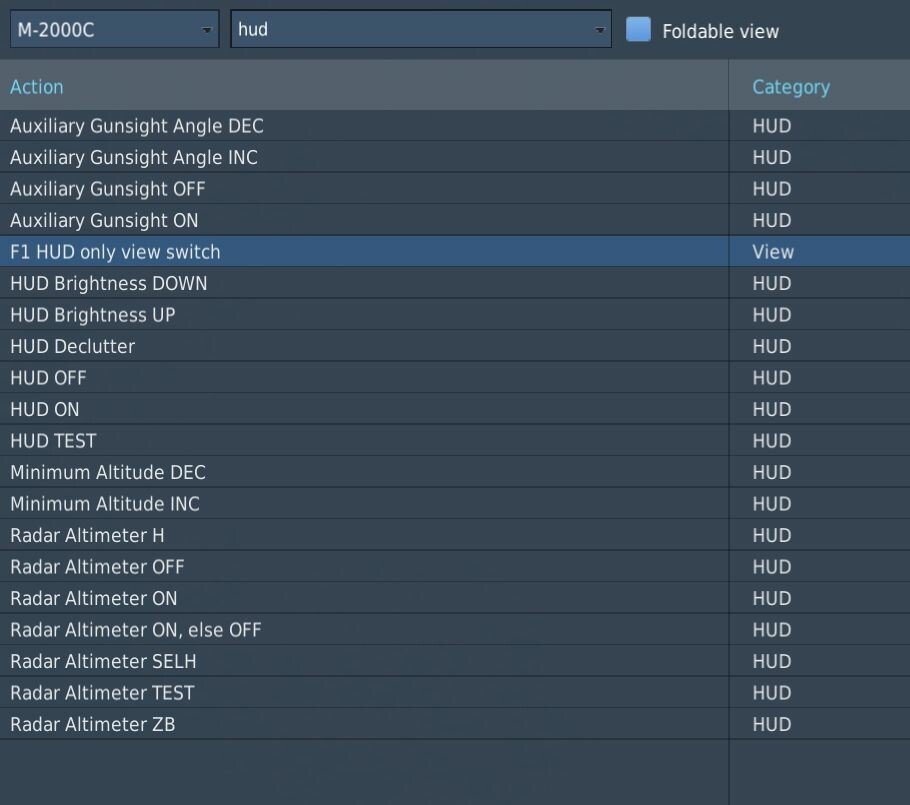Select the HUD Declutter row
910x805 pixels.
click(455, 346)
